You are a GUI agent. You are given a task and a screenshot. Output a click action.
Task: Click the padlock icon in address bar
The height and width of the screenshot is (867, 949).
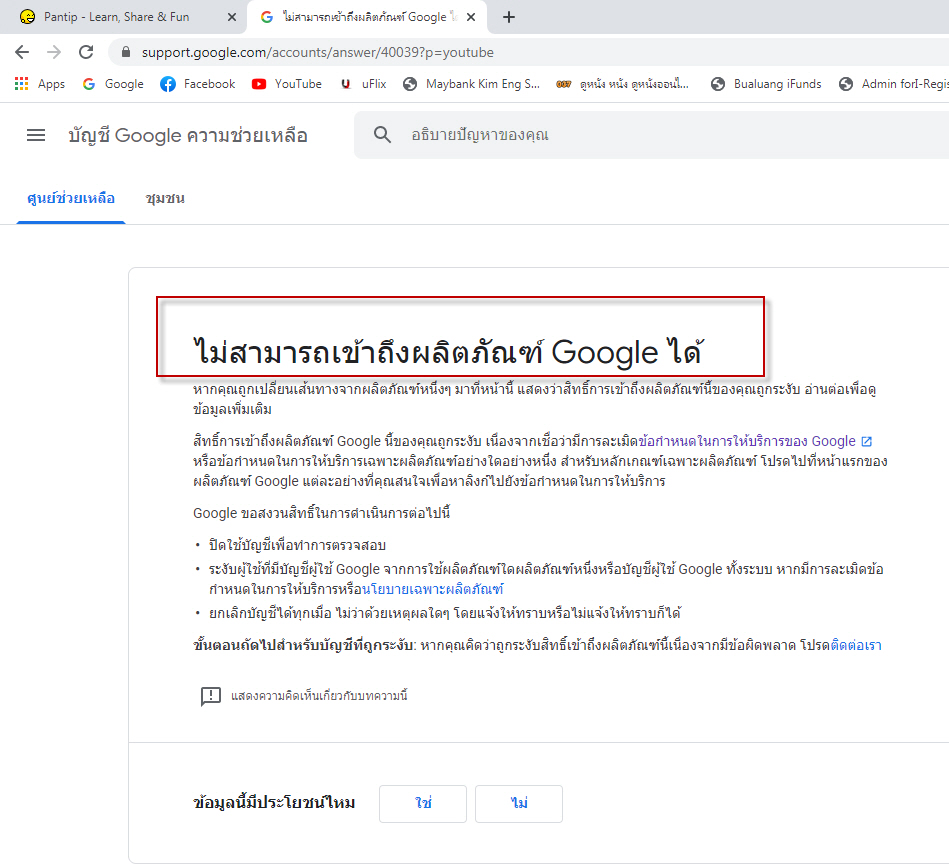[125, 52]
